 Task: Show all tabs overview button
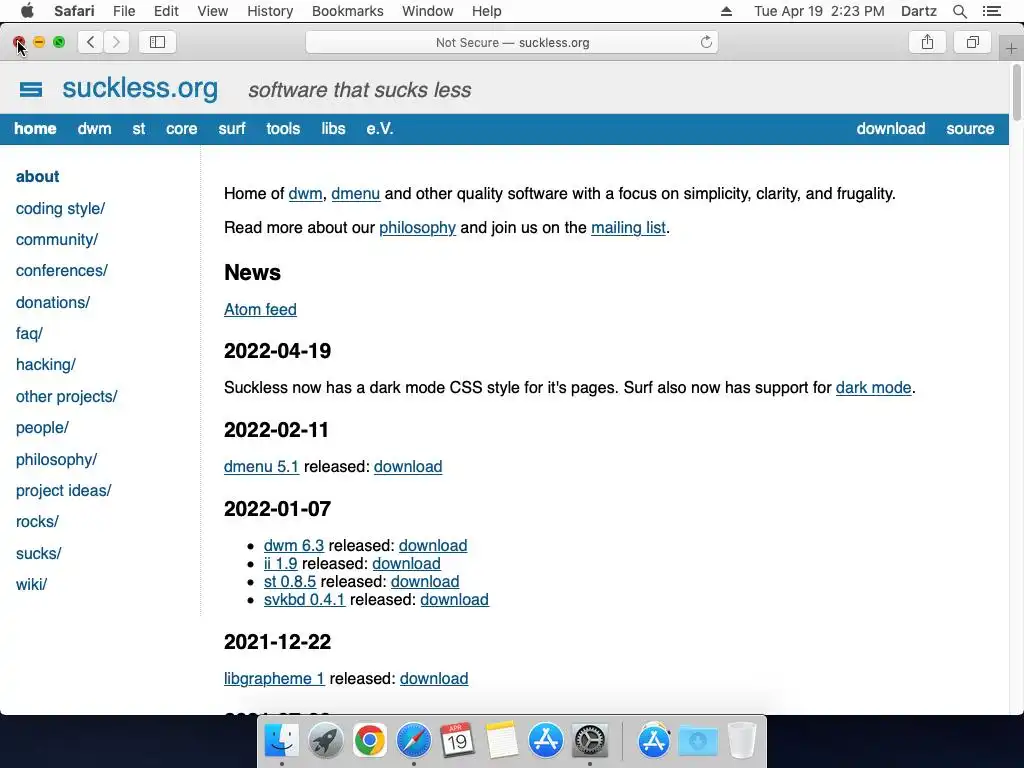(973, 42)
